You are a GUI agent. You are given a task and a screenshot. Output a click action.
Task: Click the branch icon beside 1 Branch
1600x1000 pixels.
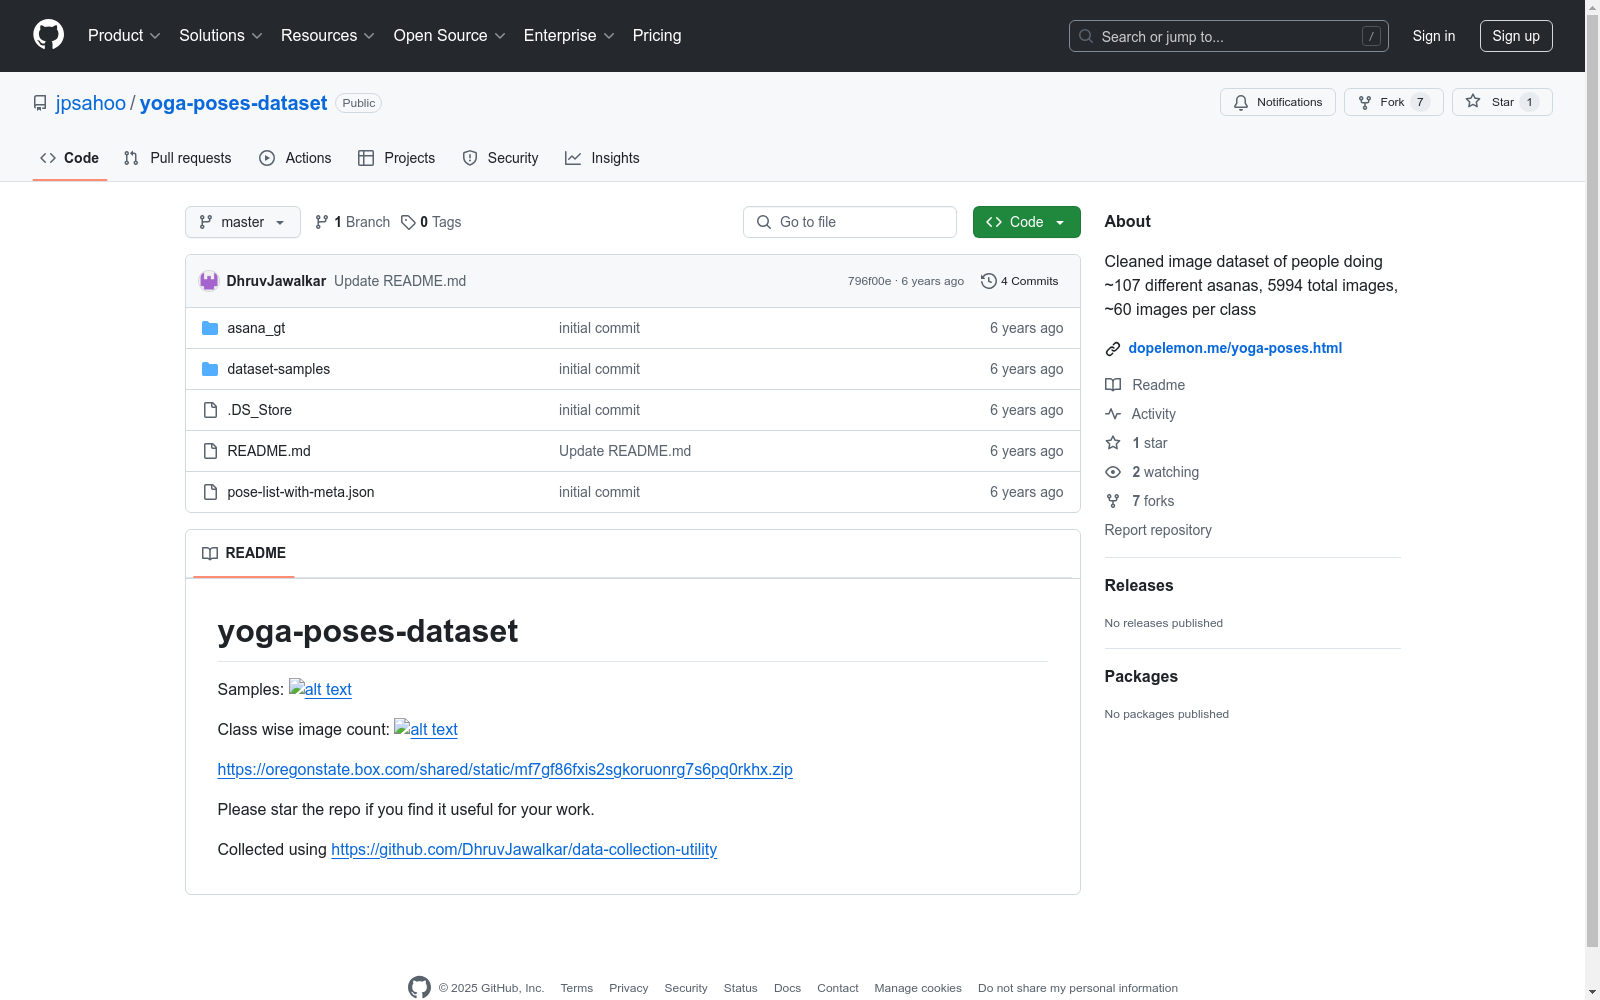[x=322, y=222]
